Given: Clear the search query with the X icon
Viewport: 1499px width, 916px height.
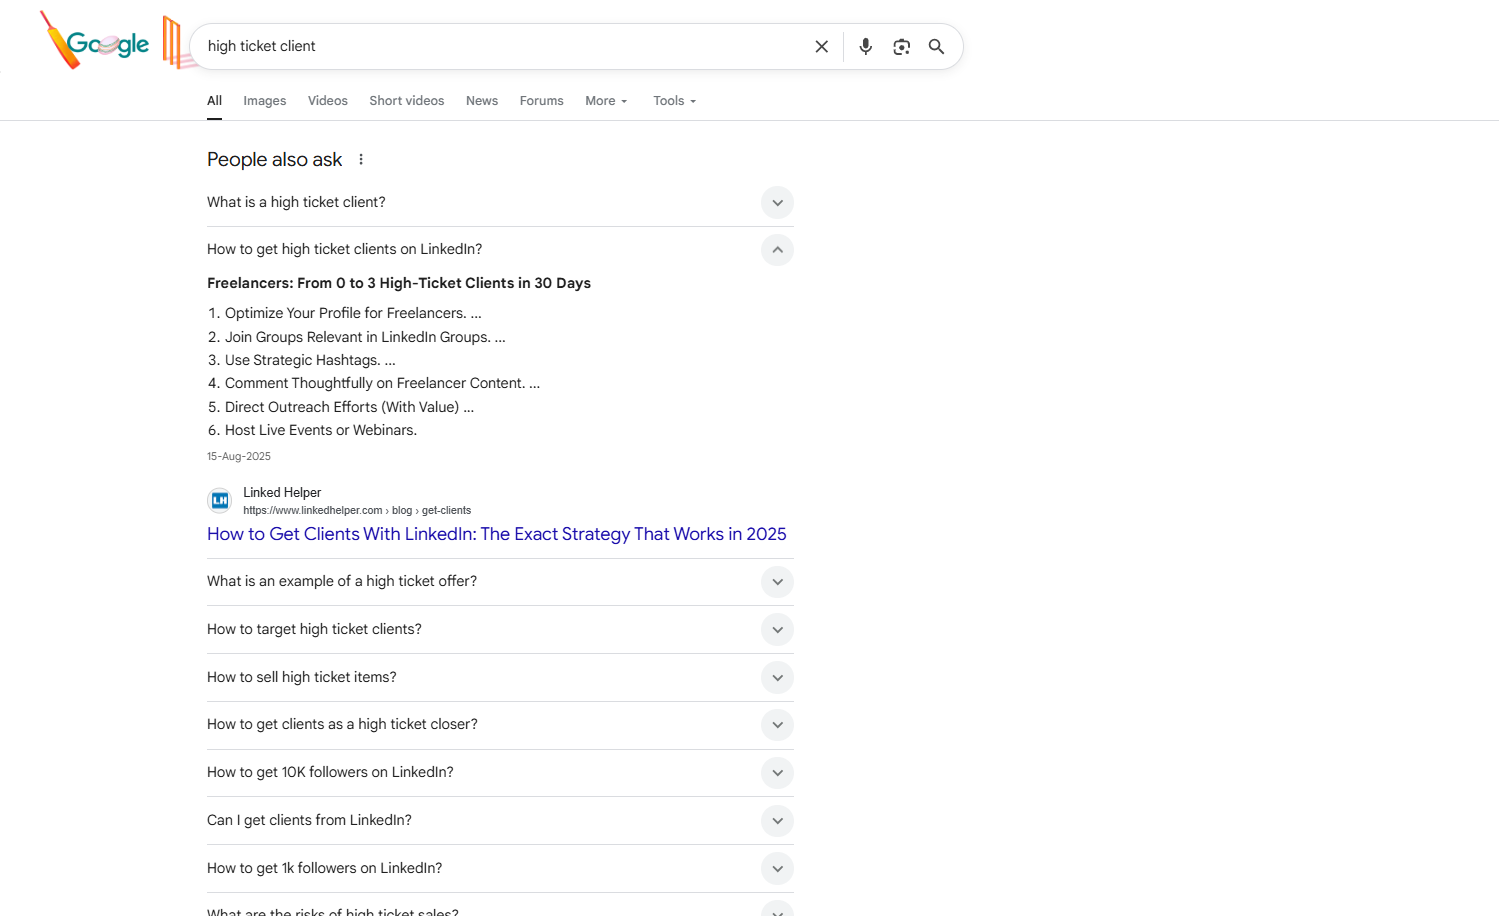Looking at the screenshot, I should point(821,46).
